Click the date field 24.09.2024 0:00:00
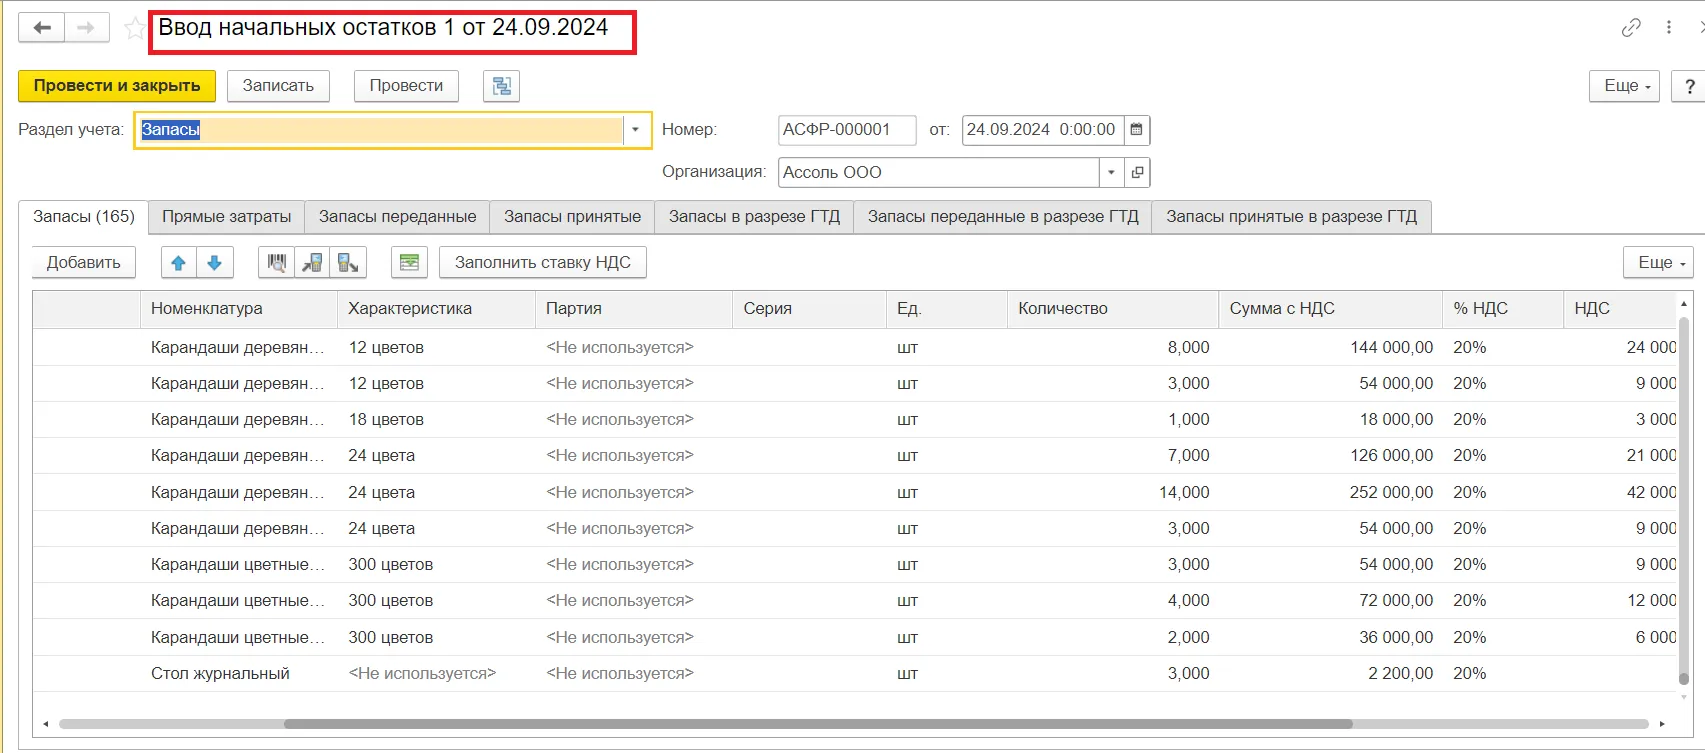The height and width of the screenshot is (753, 1705). 1043,130
